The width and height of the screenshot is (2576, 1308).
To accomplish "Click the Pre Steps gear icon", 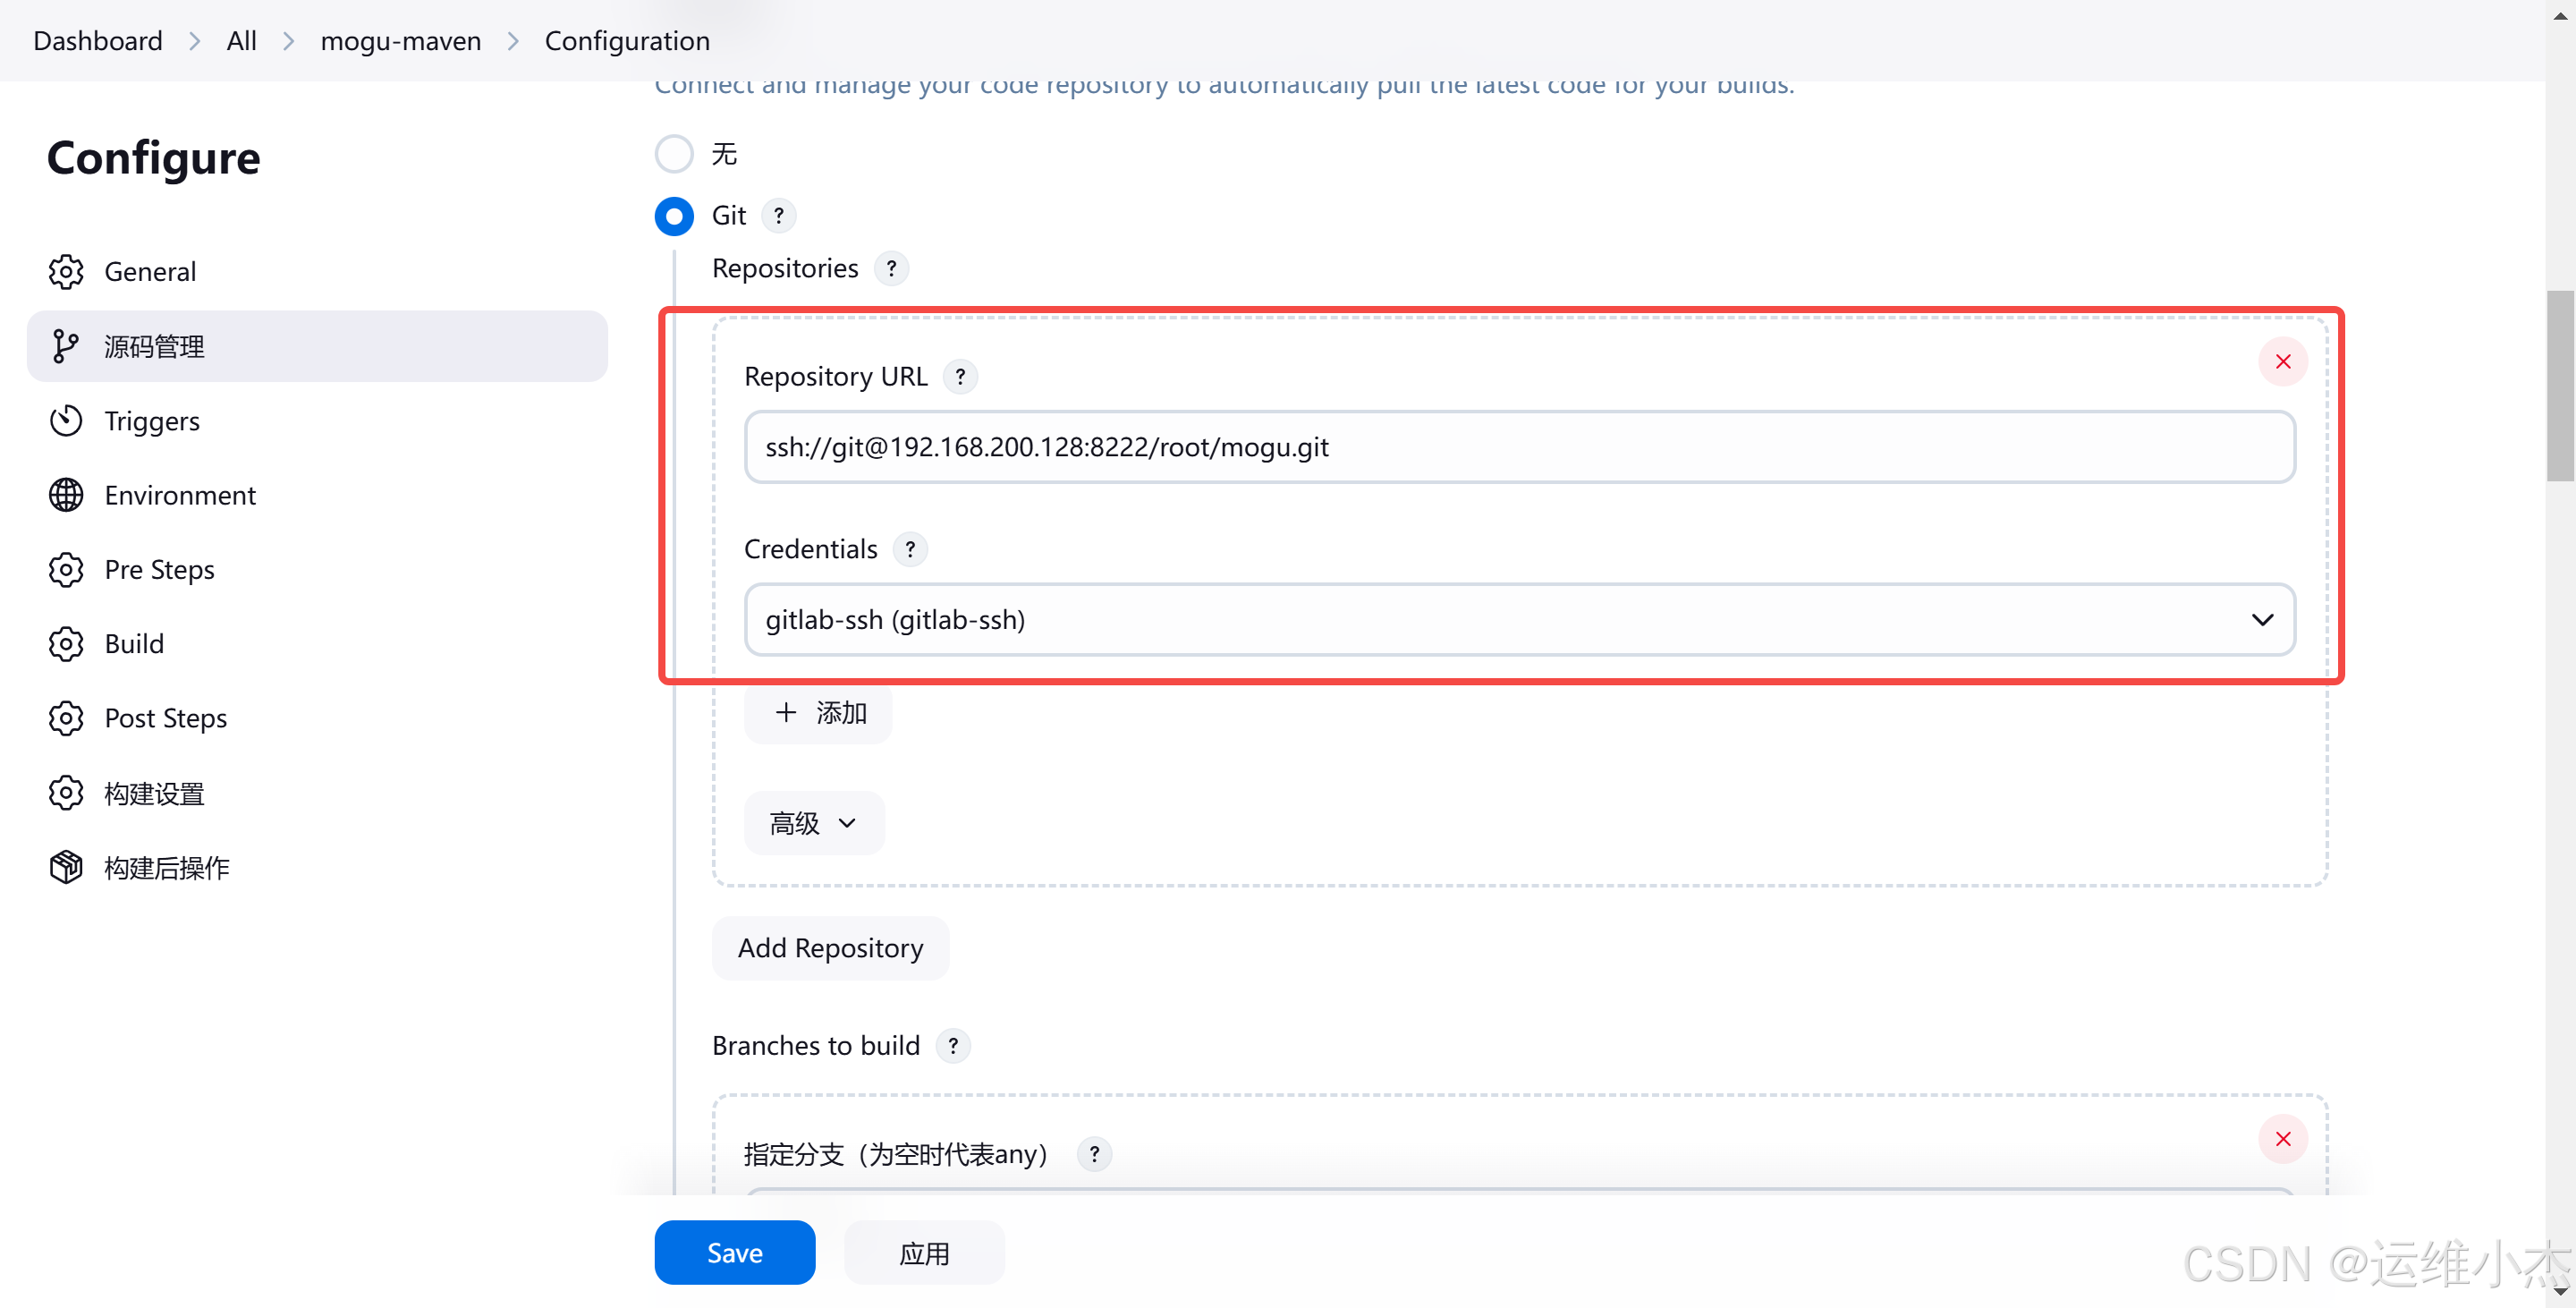I will (67, 569).
